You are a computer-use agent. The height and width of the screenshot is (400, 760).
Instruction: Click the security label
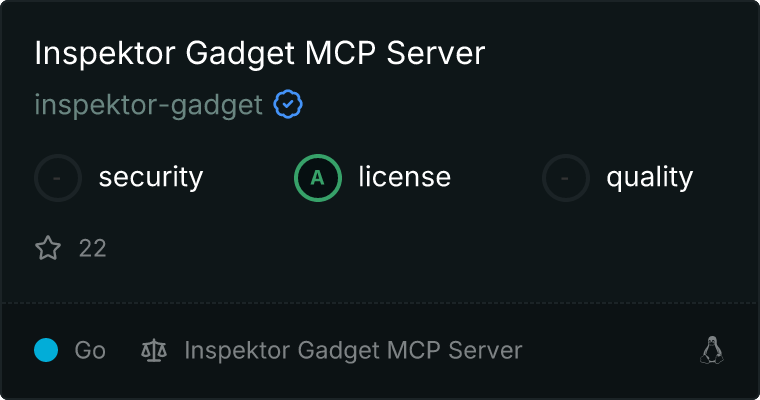tap(151, 177)
